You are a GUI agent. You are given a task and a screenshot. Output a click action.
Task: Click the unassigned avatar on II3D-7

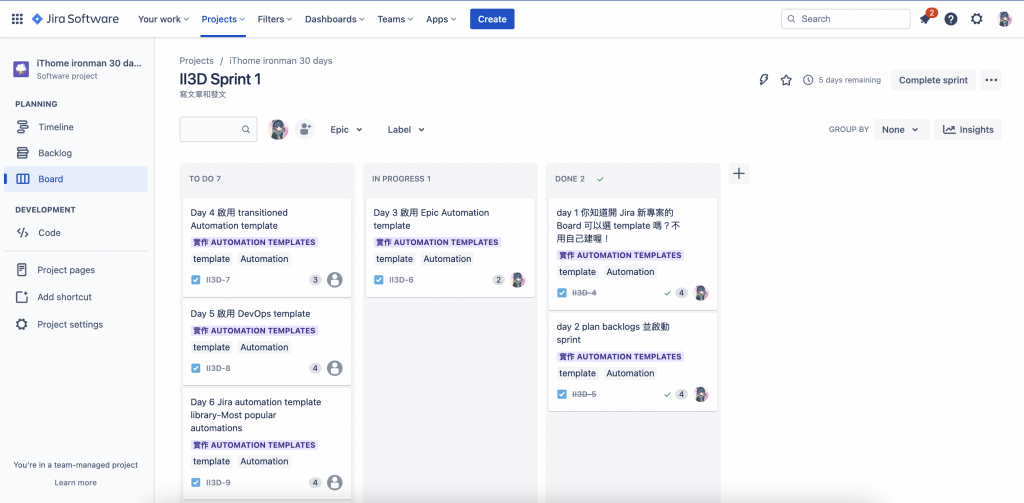334,280
